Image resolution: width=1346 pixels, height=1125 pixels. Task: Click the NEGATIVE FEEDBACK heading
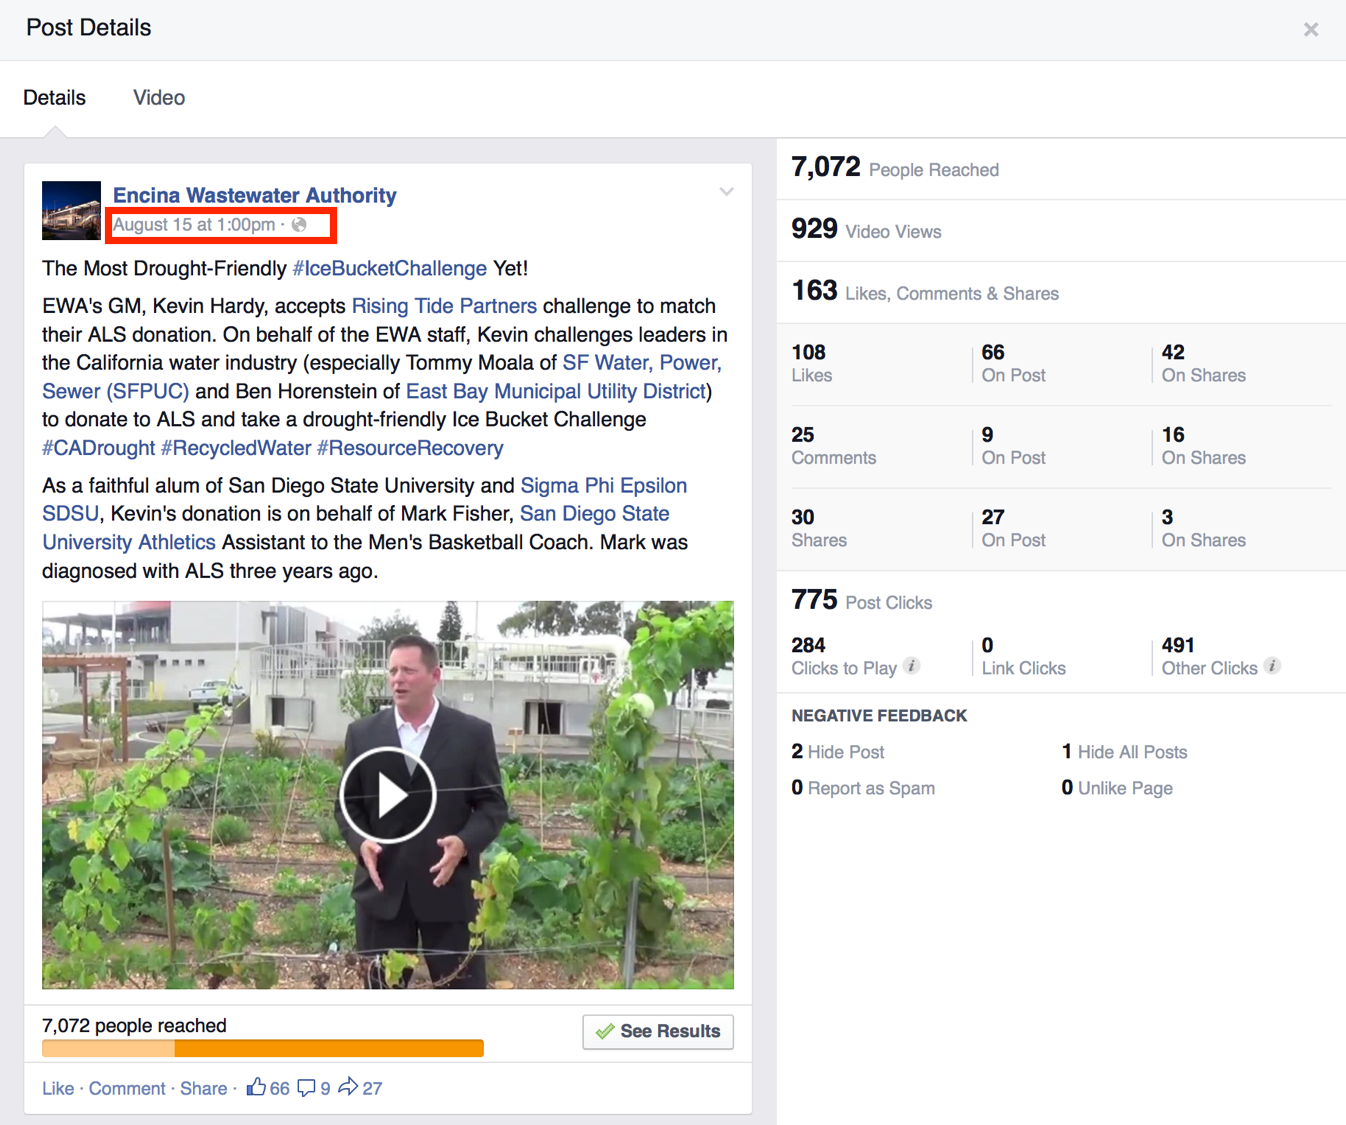(879, 716)
